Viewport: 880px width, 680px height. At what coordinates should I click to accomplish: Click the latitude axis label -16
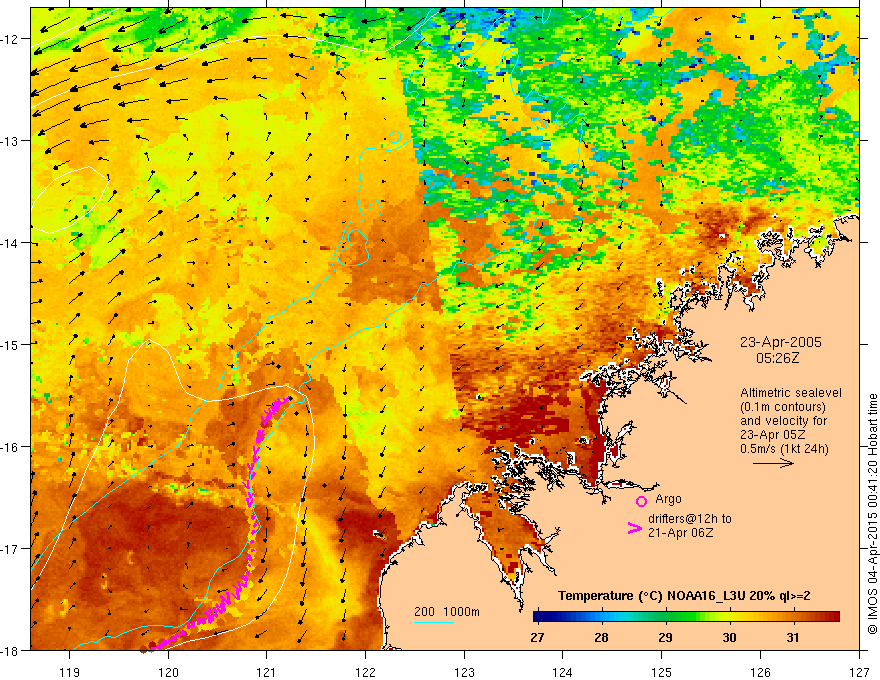tap(10, 447)
